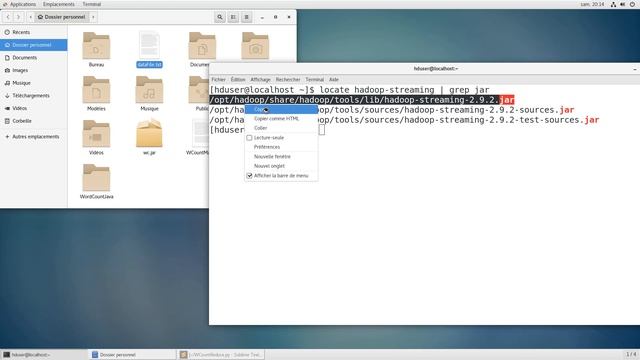Switch to Dossier personnel taskbar entry
Image resolution: width=640 pixels, height=360 pixels.
(131, 355)
